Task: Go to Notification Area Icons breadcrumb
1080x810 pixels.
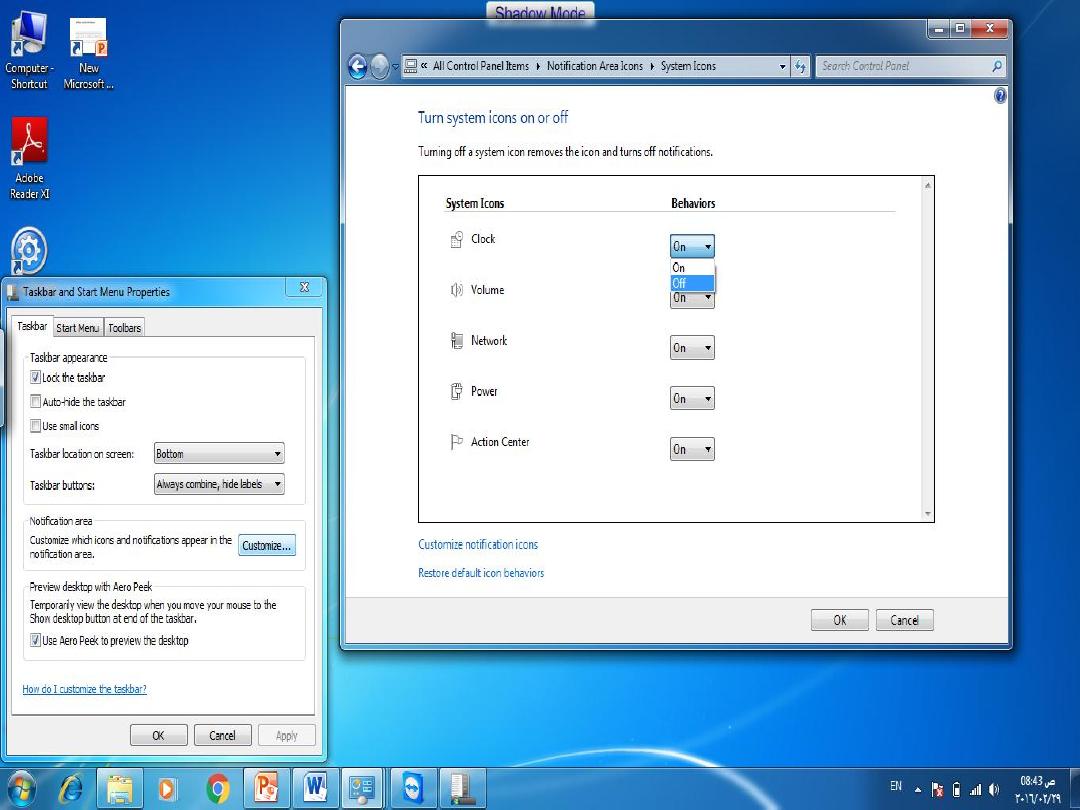Action: tap(594, 66)
